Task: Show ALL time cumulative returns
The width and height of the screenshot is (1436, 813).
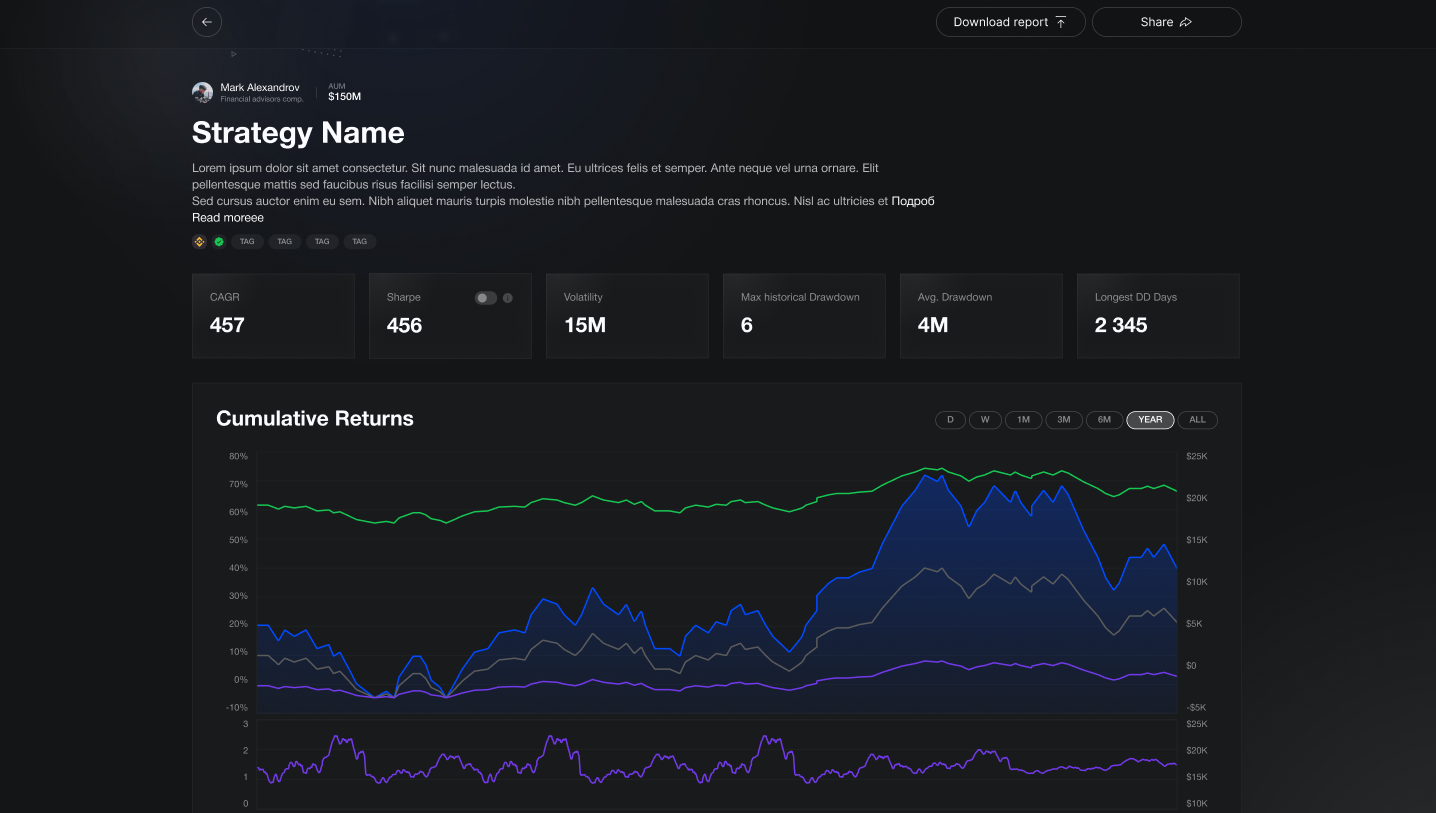Action: coord(1197,420)
